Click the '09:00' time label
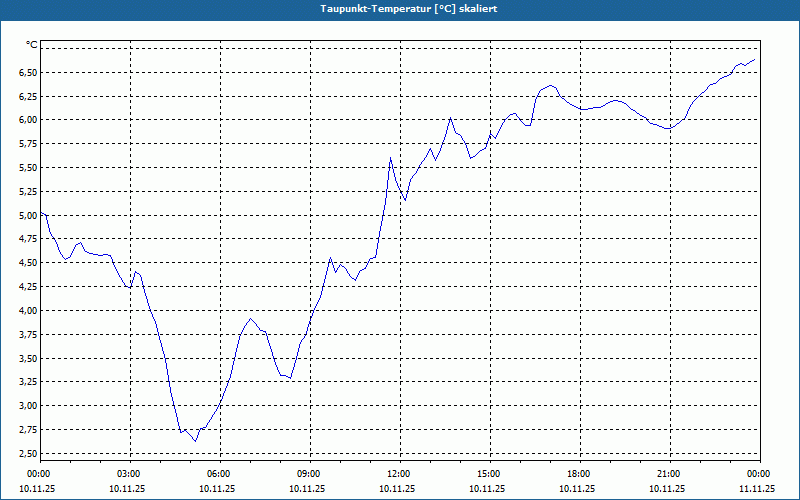 click(310, 474)
